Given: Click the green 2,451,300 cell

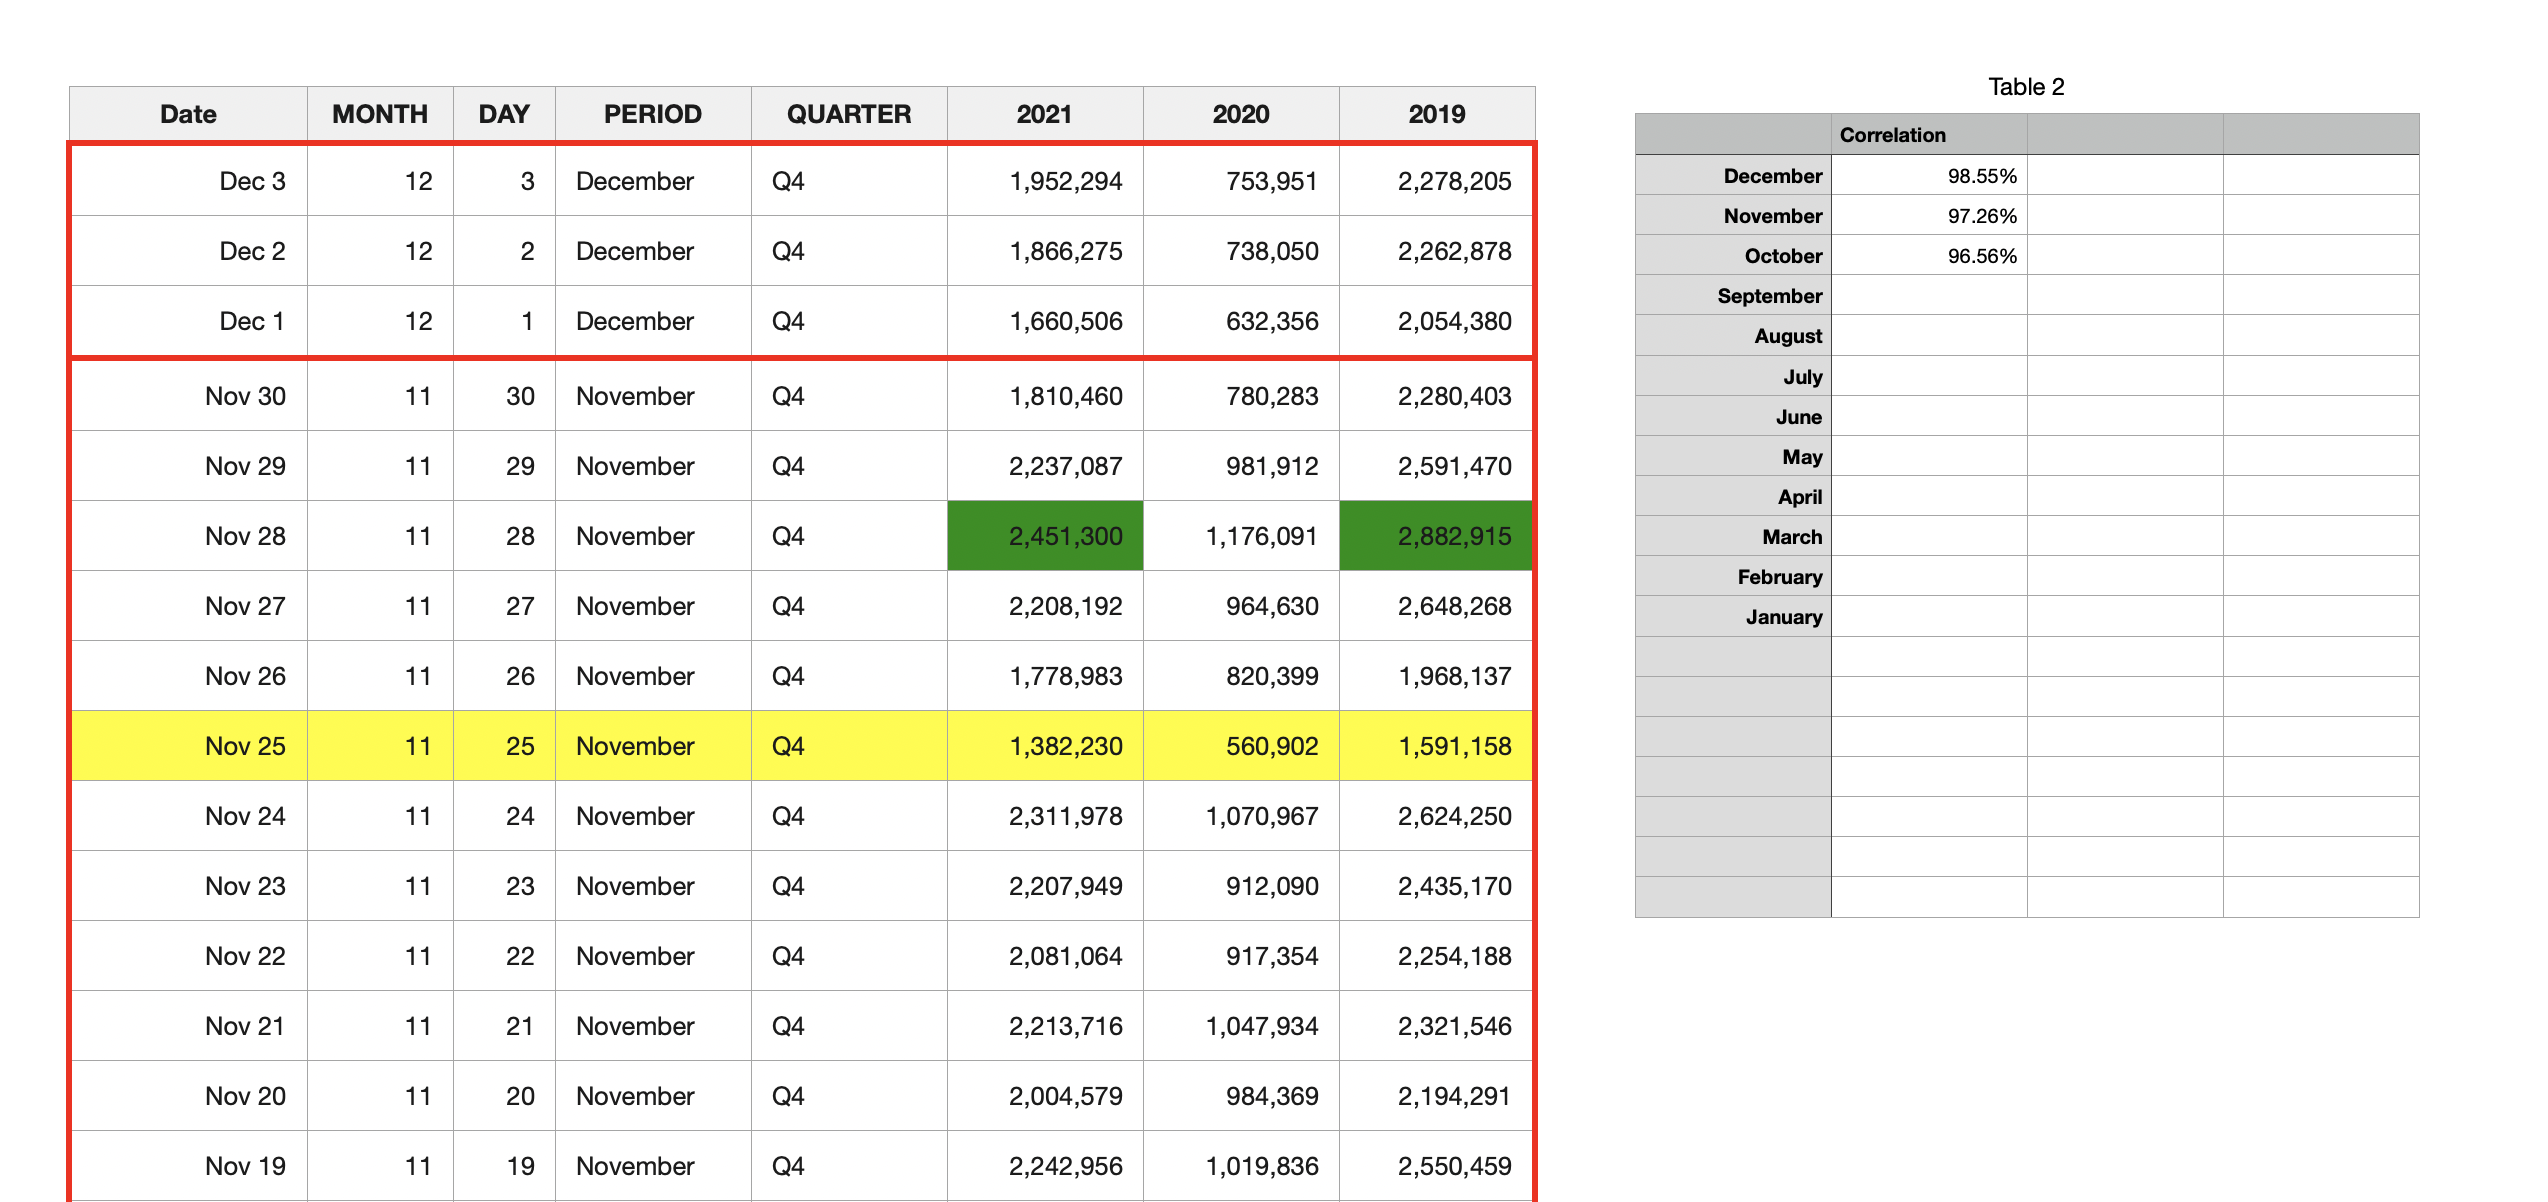Looking at the screenshot, I should (1045, 536).
